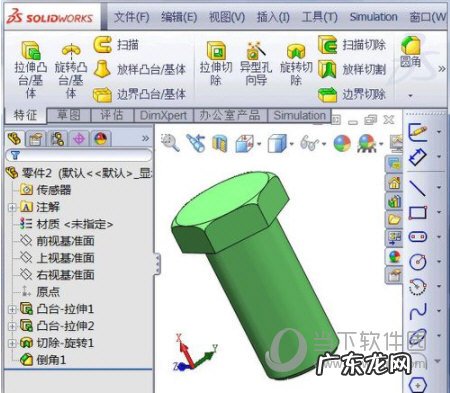Open the View Orientation dropdown arrow
Viewport: 450px width, 393px height.
pyautogui.click(x=259, y=144)
